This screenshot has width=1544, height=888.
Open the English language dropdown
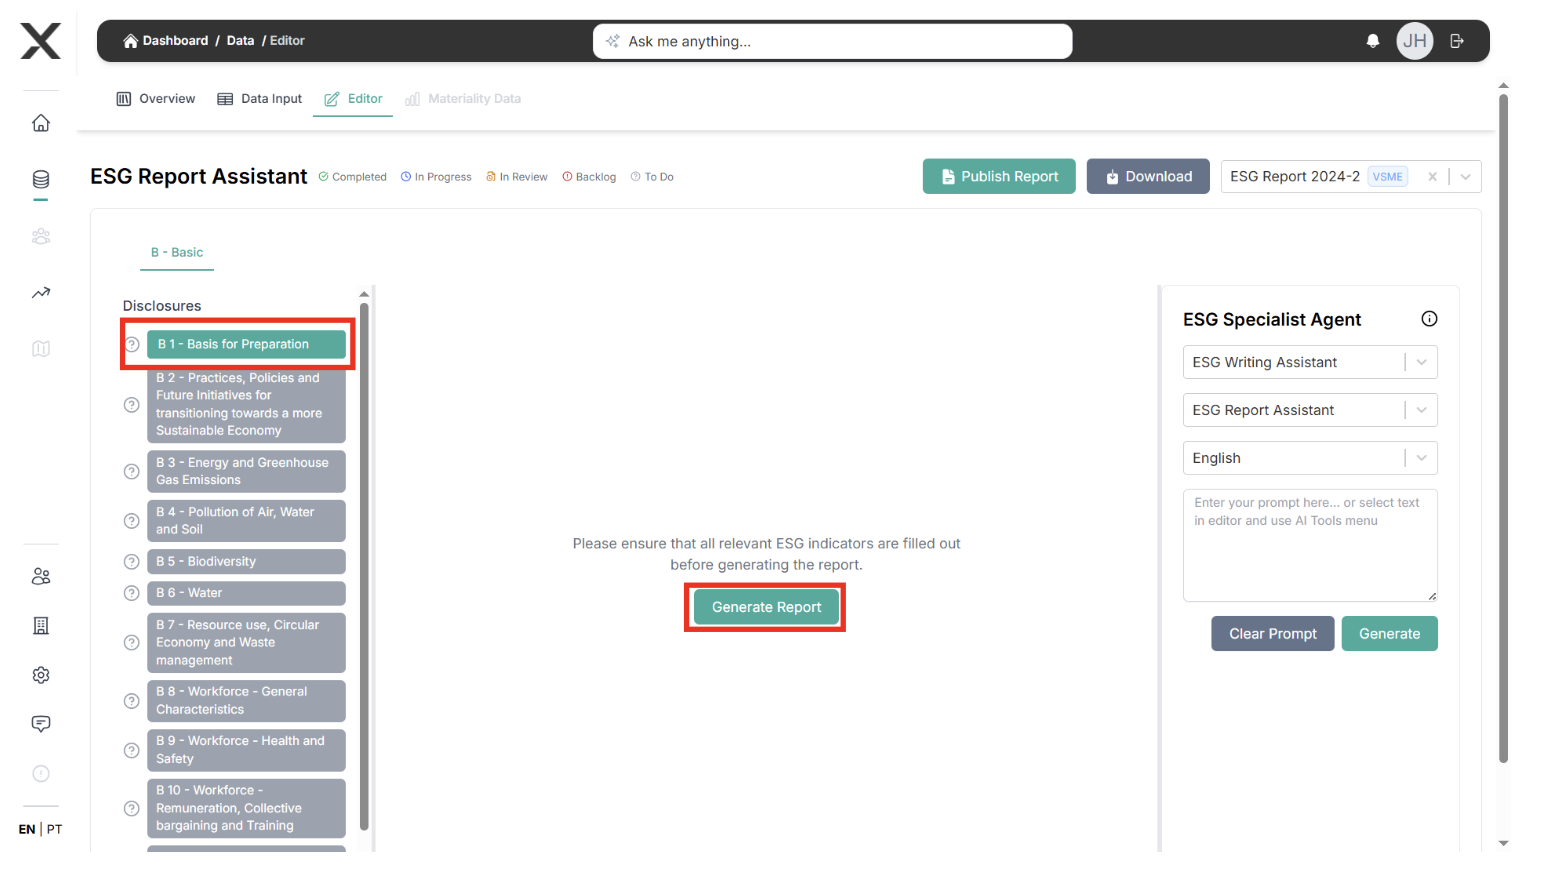1310,458
